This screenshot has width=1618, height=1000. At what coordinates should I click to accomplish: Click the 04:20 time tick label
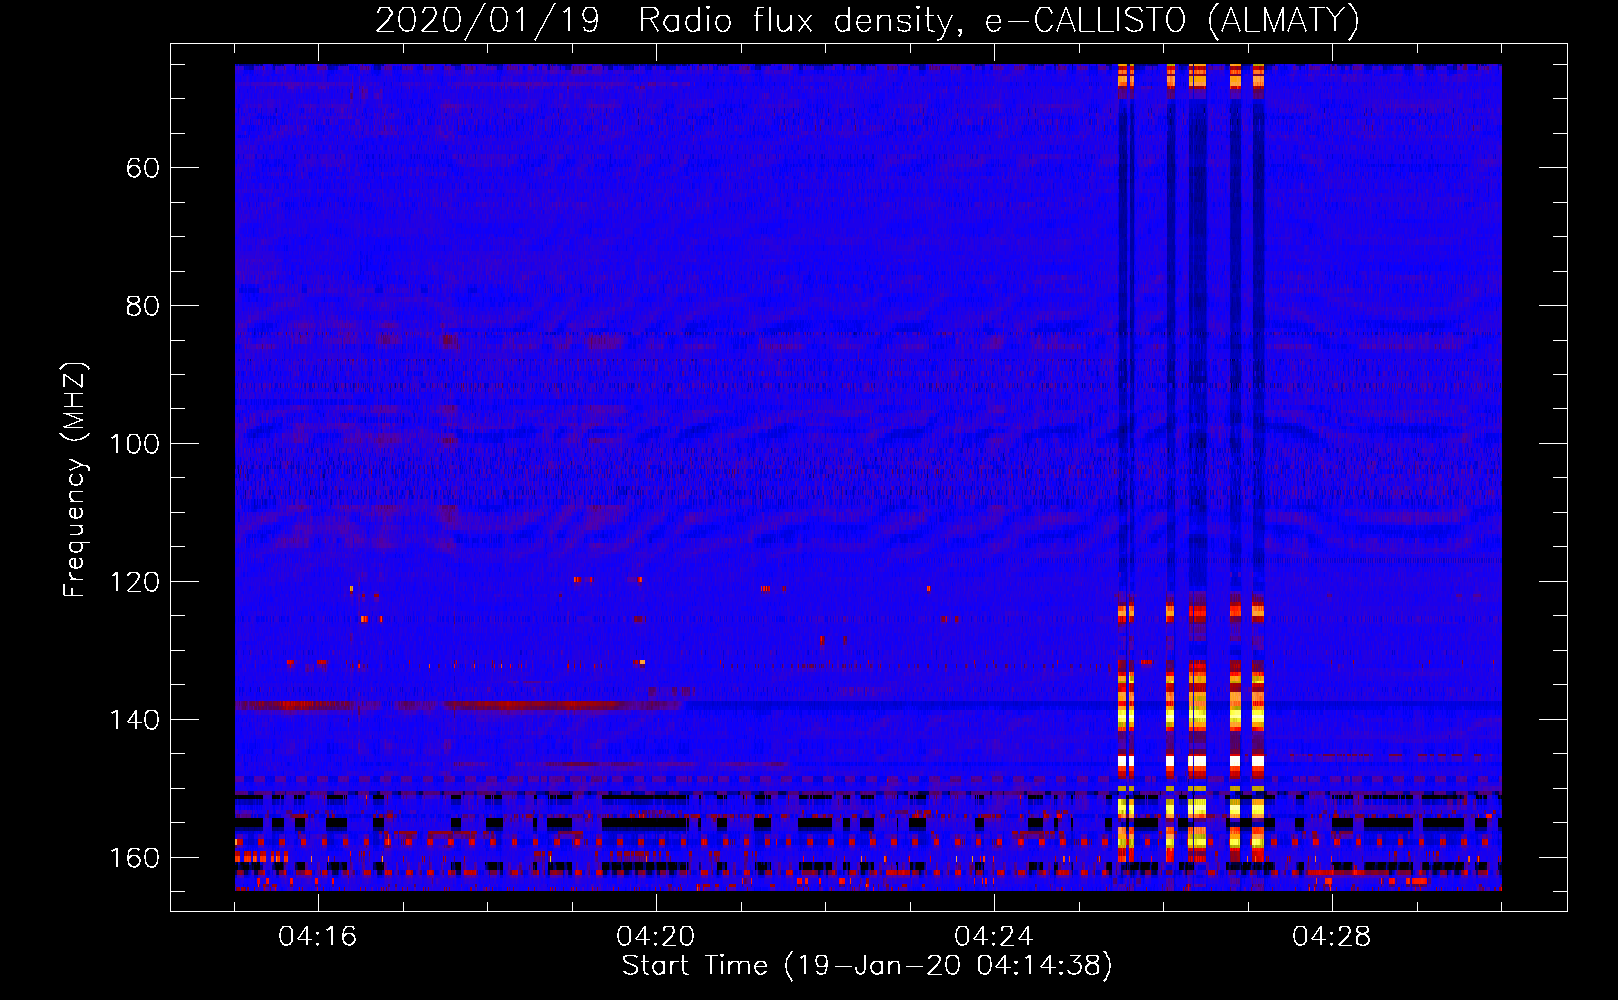point(656,937)
